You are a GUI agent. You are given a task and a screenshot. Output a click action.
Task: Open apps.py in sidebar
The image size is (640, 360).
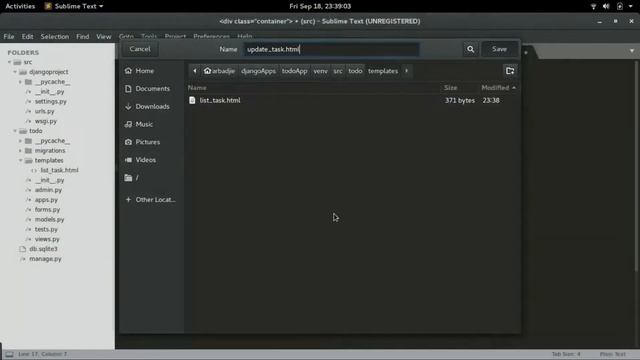pos(46,200)
